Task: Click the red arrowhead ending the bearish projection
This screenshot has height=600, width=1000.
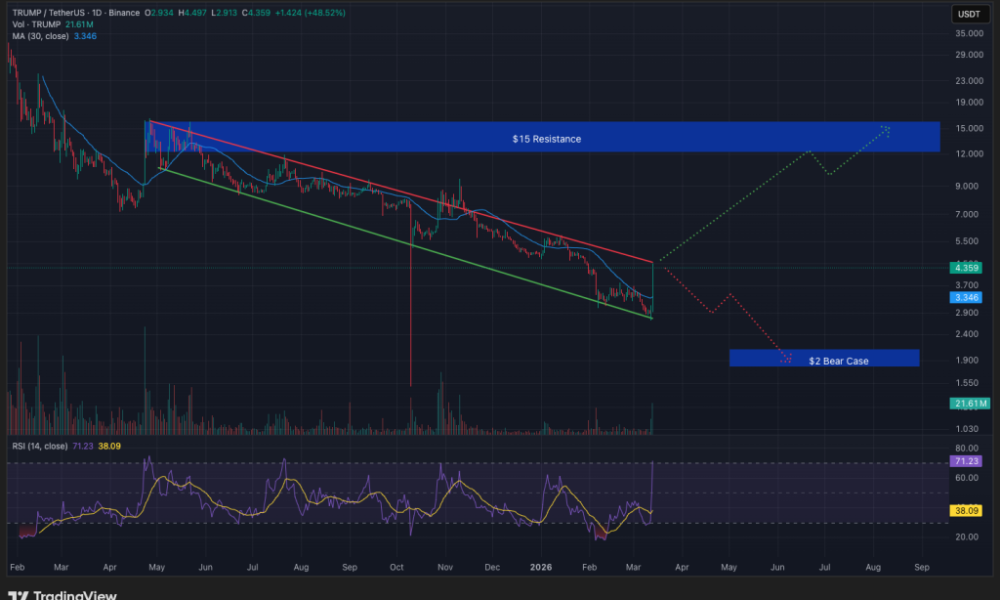Action: (787, 357)
